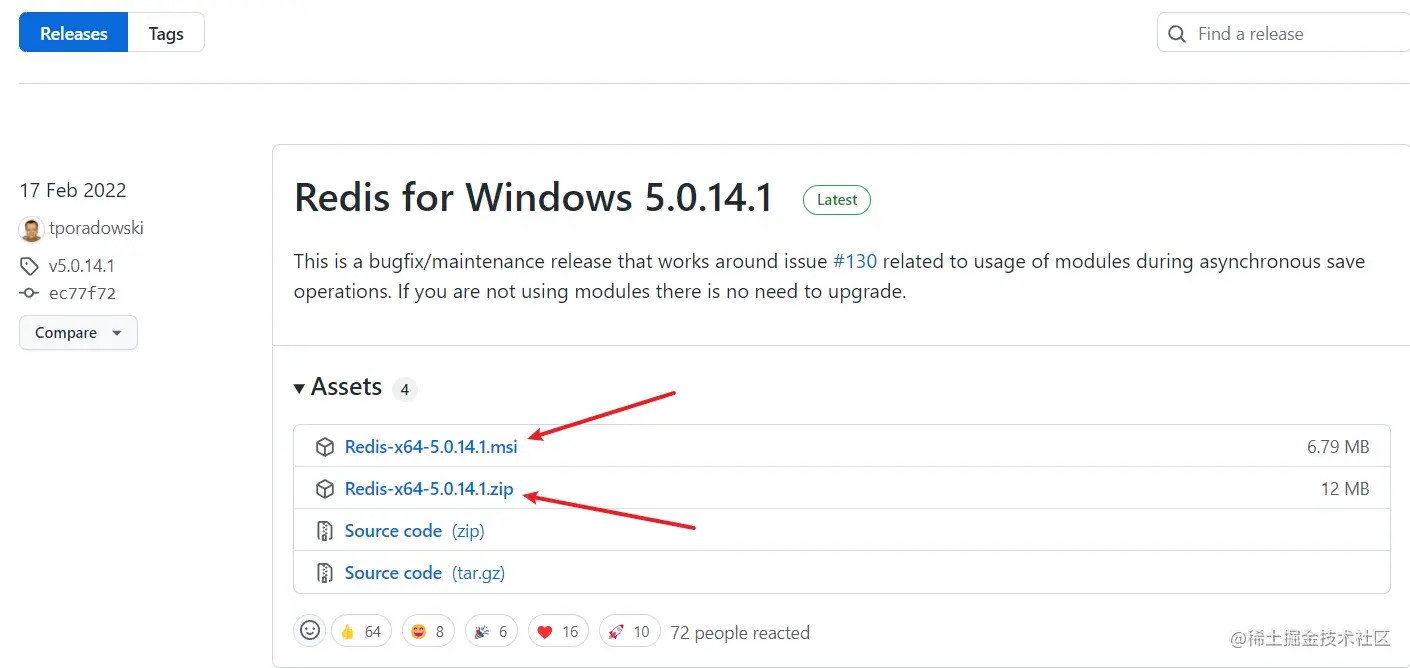Image resolution: width=1410 pixels, height=668 pixels.
Task: Download Redis-x64-5.0.14.1.msi
Action: [431, 447]
